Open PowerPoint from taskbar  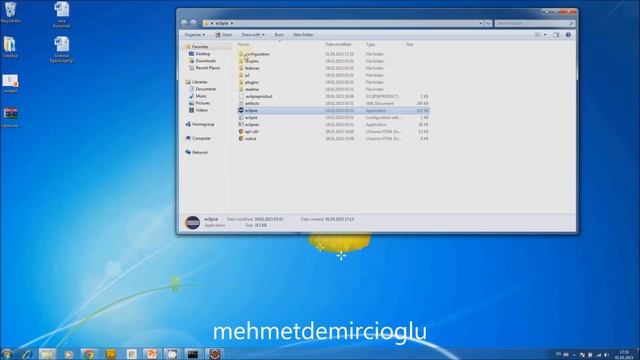pos(152,354)
